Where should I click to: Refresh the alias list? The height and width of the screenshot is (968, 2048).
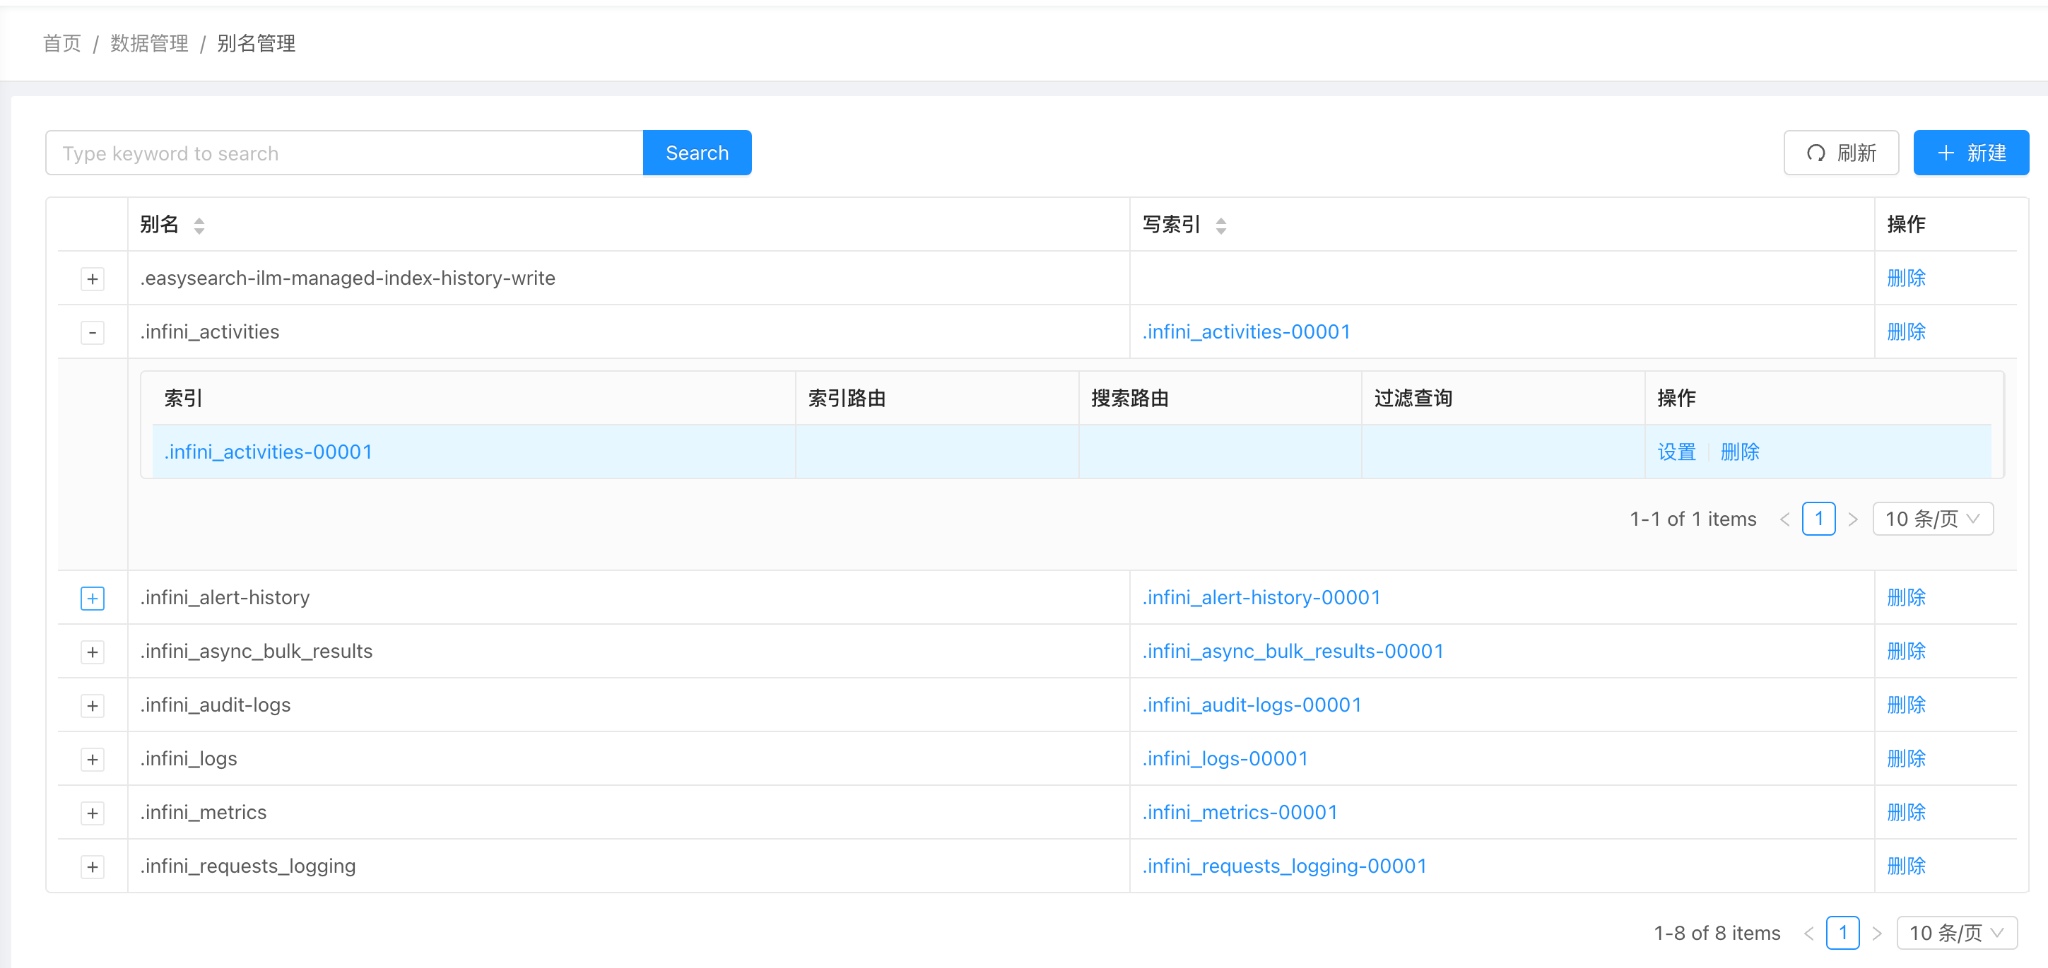(1840, 152)
